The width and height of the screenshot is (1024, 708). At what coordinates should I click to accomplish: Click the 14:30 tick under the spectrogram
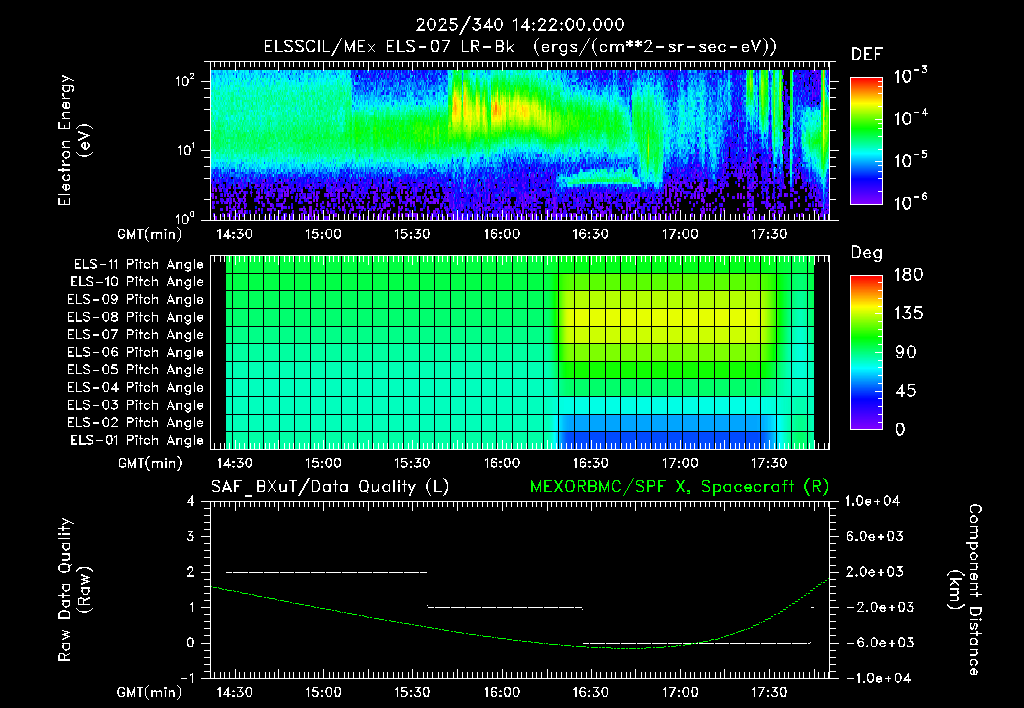234,234
